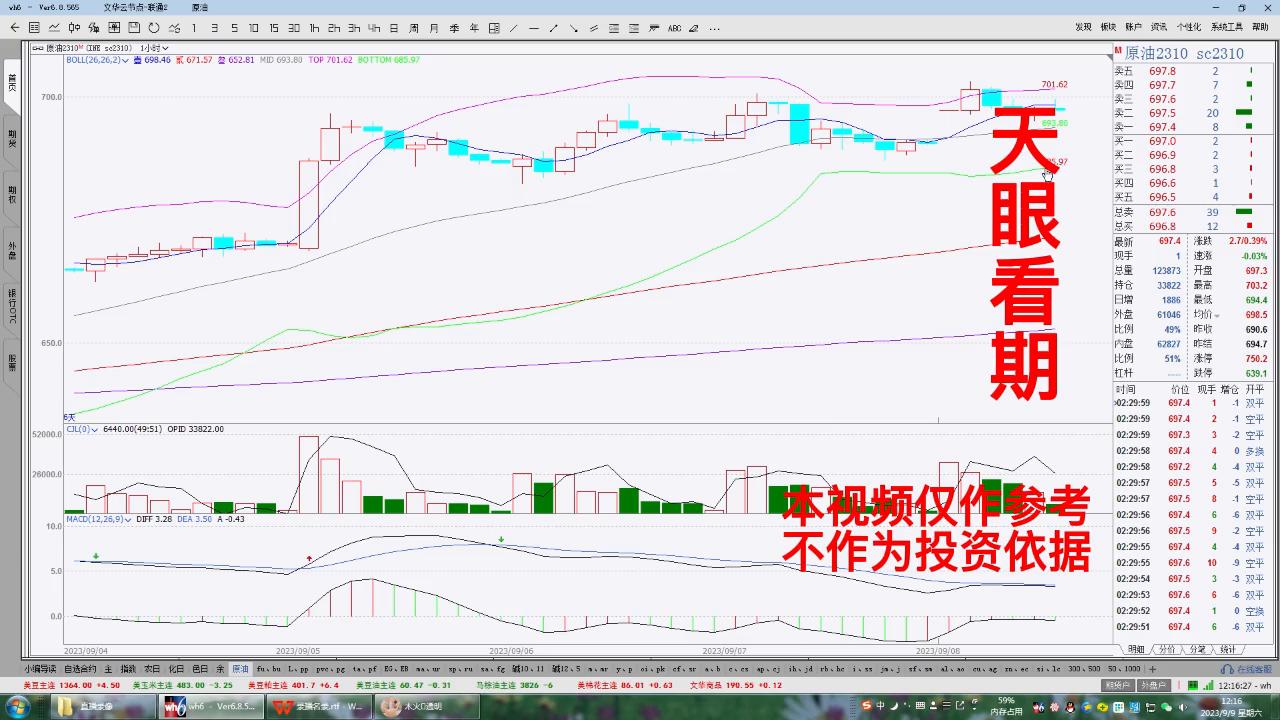Open WeChat from the system tray
Screen dimensions: 1280x720
coord(1165,708)
